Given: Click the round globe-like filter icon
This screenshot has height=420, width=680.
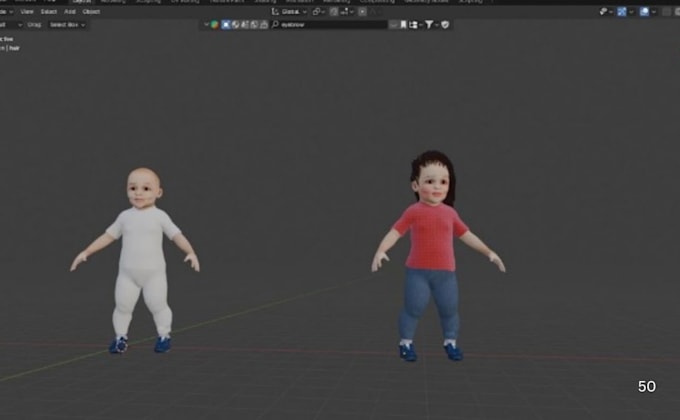Looking at the screenshot, I should pyautogui.click(x=235, y=25).
